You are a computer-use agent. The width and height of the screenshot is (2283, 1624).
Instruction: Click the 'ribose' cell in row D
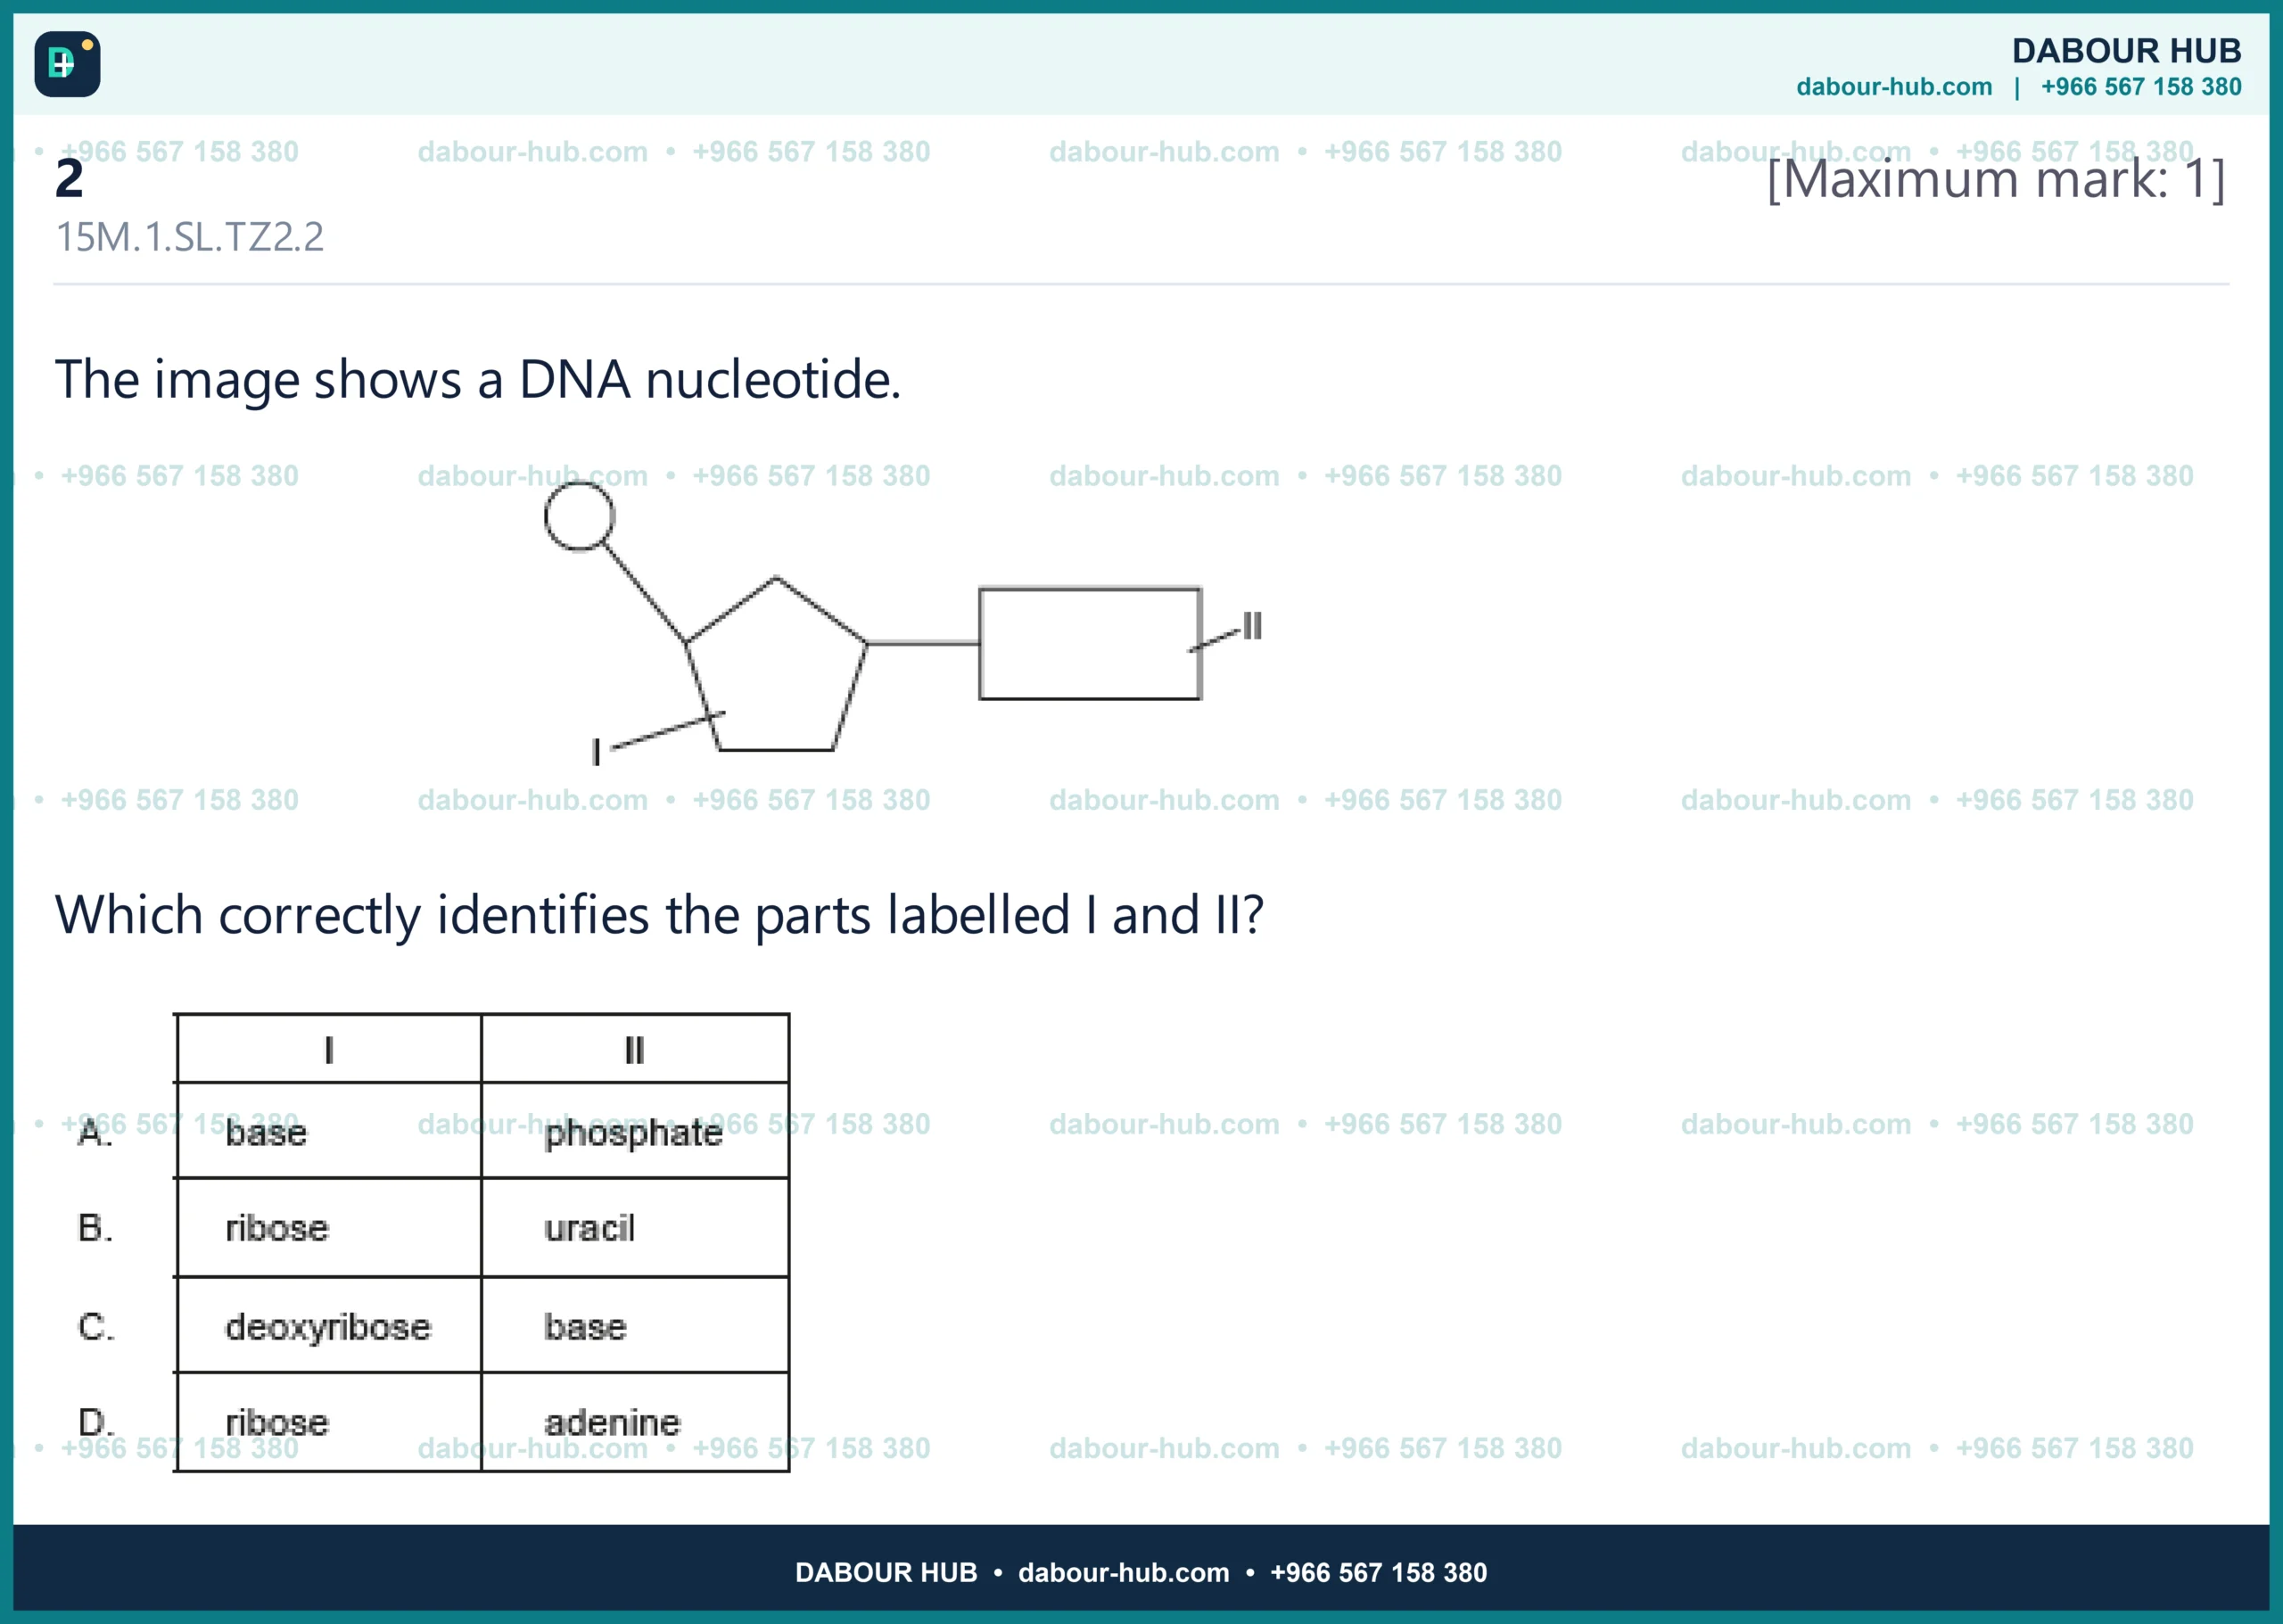(x=329, y=1422)
